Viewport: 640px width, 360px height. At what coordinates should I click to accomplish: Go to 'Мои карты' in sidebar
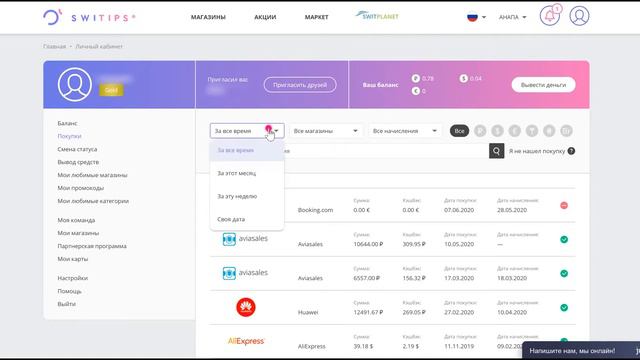[73, 259]
